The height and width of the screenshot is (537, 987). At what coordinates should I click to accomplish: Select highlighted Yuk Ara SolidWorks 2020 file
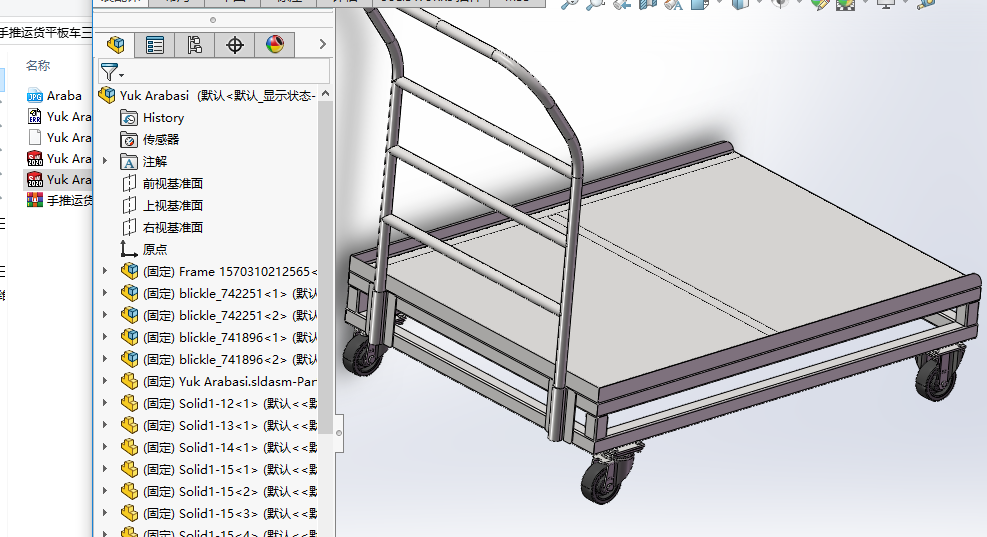tap(60, 179)
